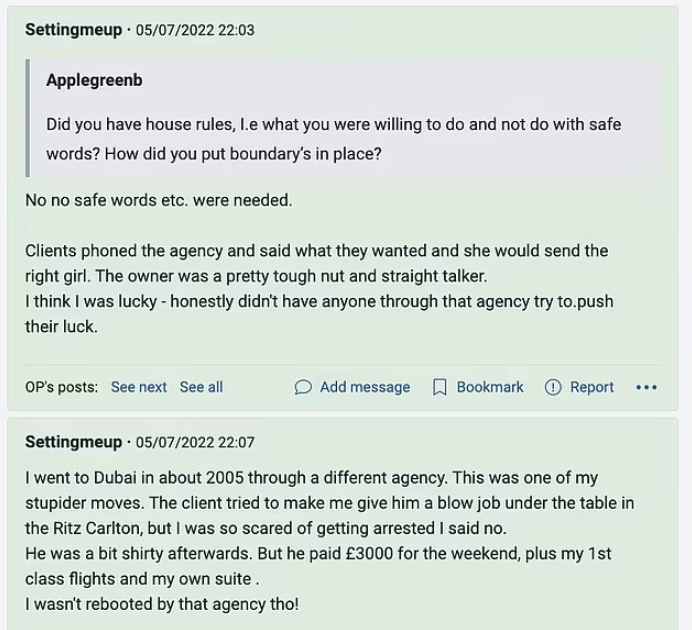
Task: Click the 05/07/2022 22:07 timestamp
Action: click(195, 441)
